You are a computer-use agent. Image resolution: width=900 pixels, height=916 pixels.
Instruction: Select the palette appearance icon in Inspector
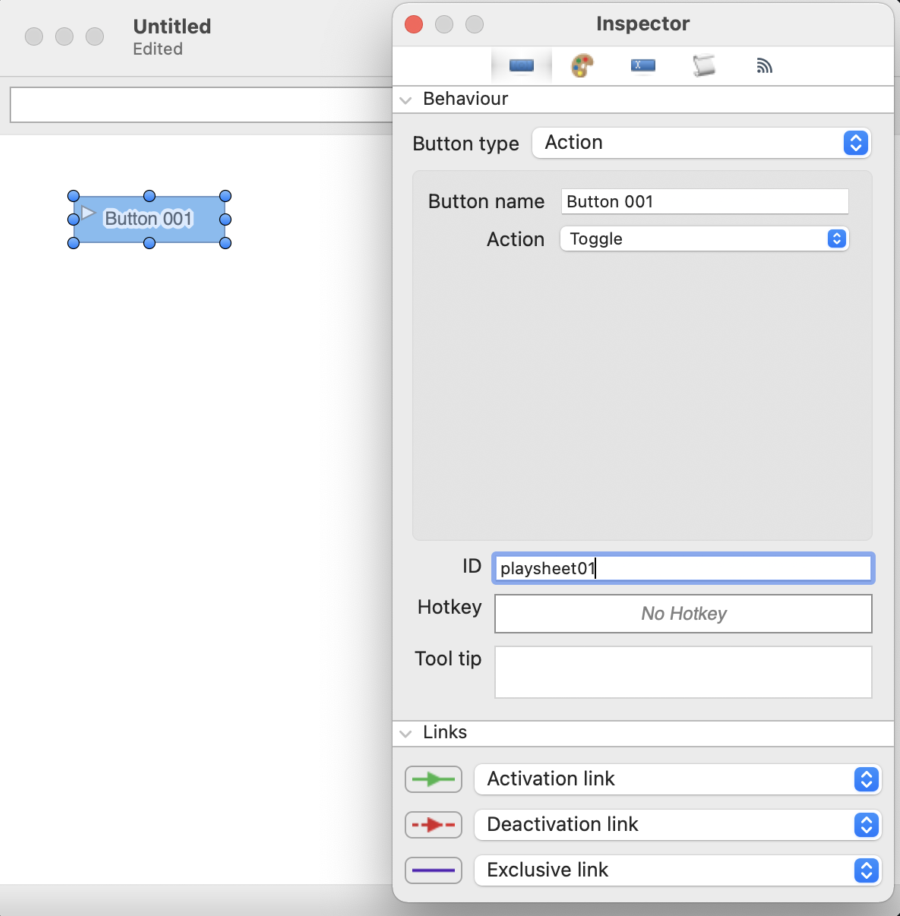coord(581,65)
